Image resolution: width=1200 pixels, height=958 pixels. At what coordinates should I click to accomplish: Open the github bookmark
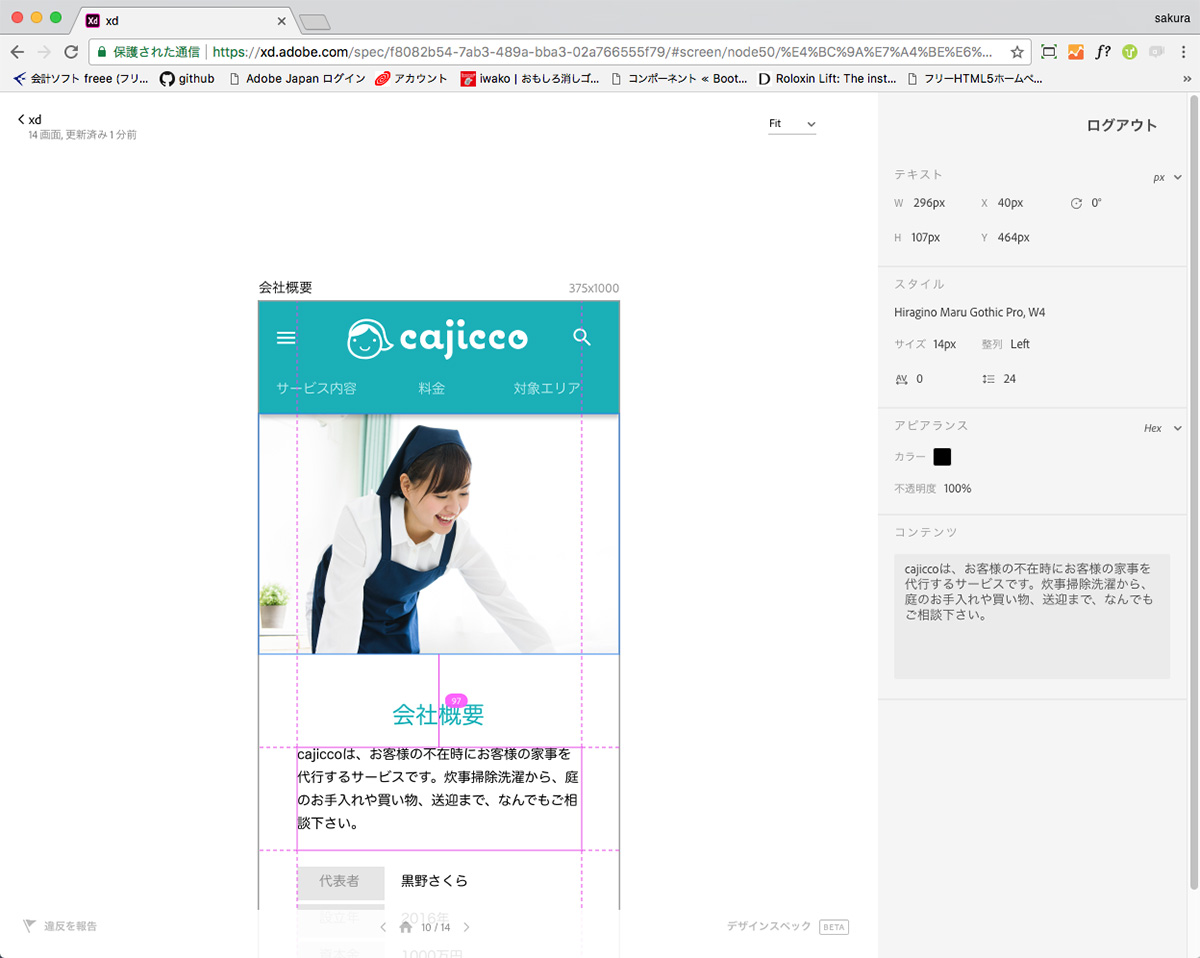coord(187,78)
